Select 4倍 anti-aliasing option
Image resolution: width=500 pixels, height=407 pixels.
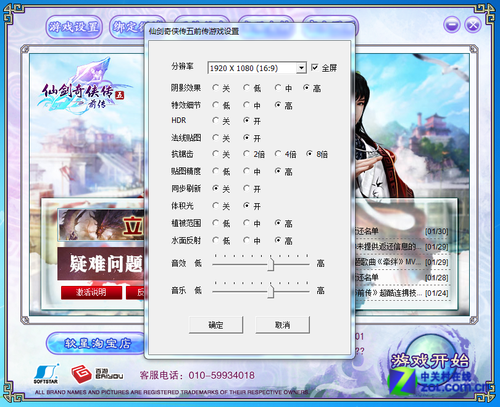pos(278,154)
